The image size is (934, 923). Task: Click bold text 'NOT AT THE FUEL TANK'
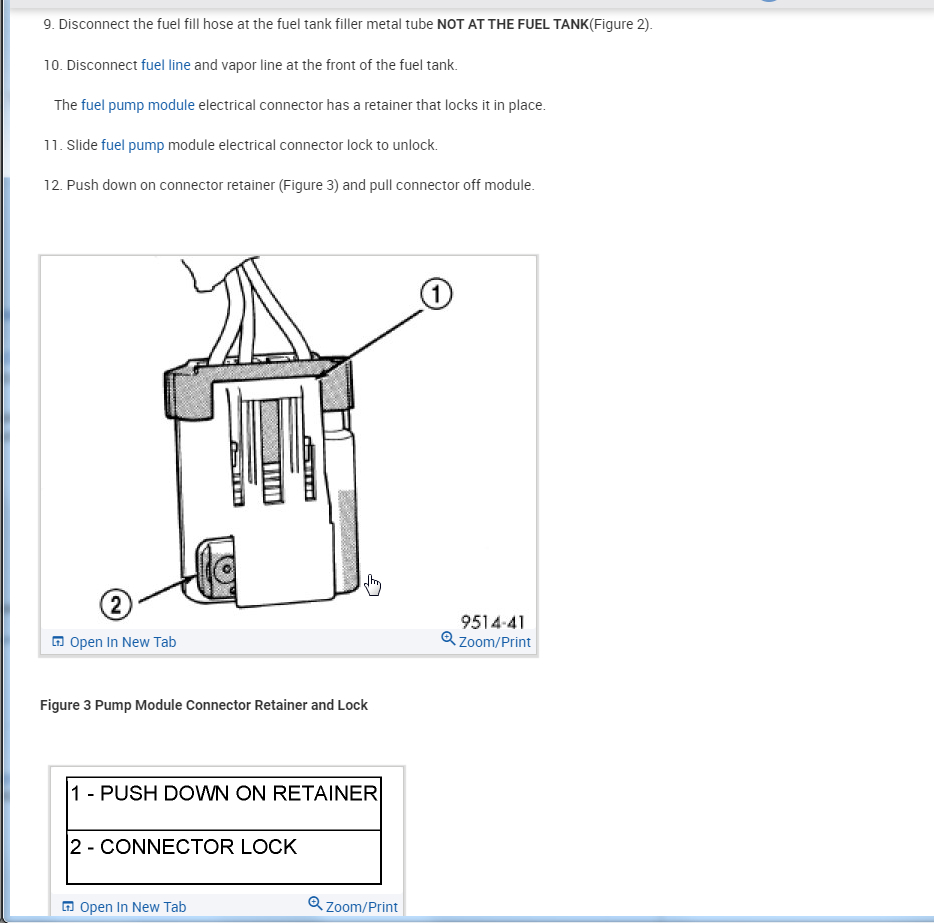tap(513, 24)
